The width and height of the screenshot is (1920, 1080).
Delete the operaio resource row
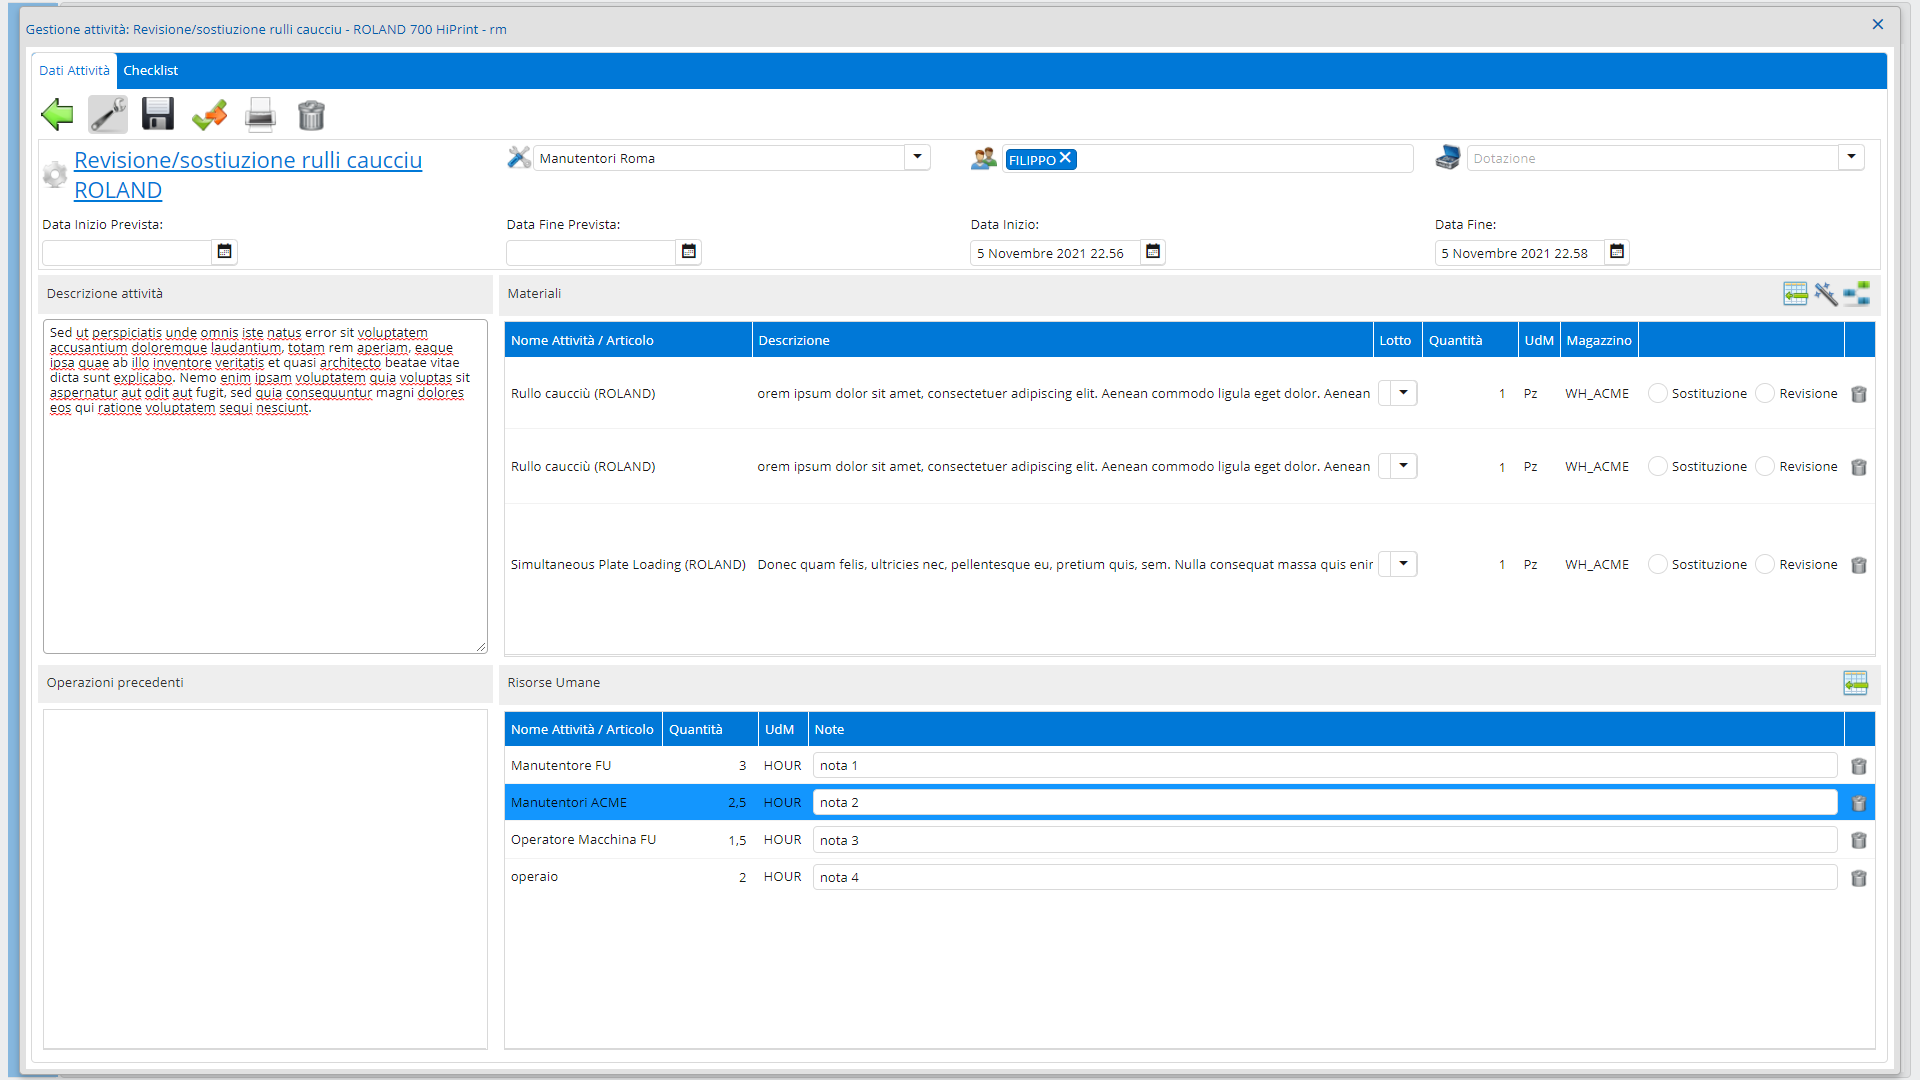(x=1859, y=878)
